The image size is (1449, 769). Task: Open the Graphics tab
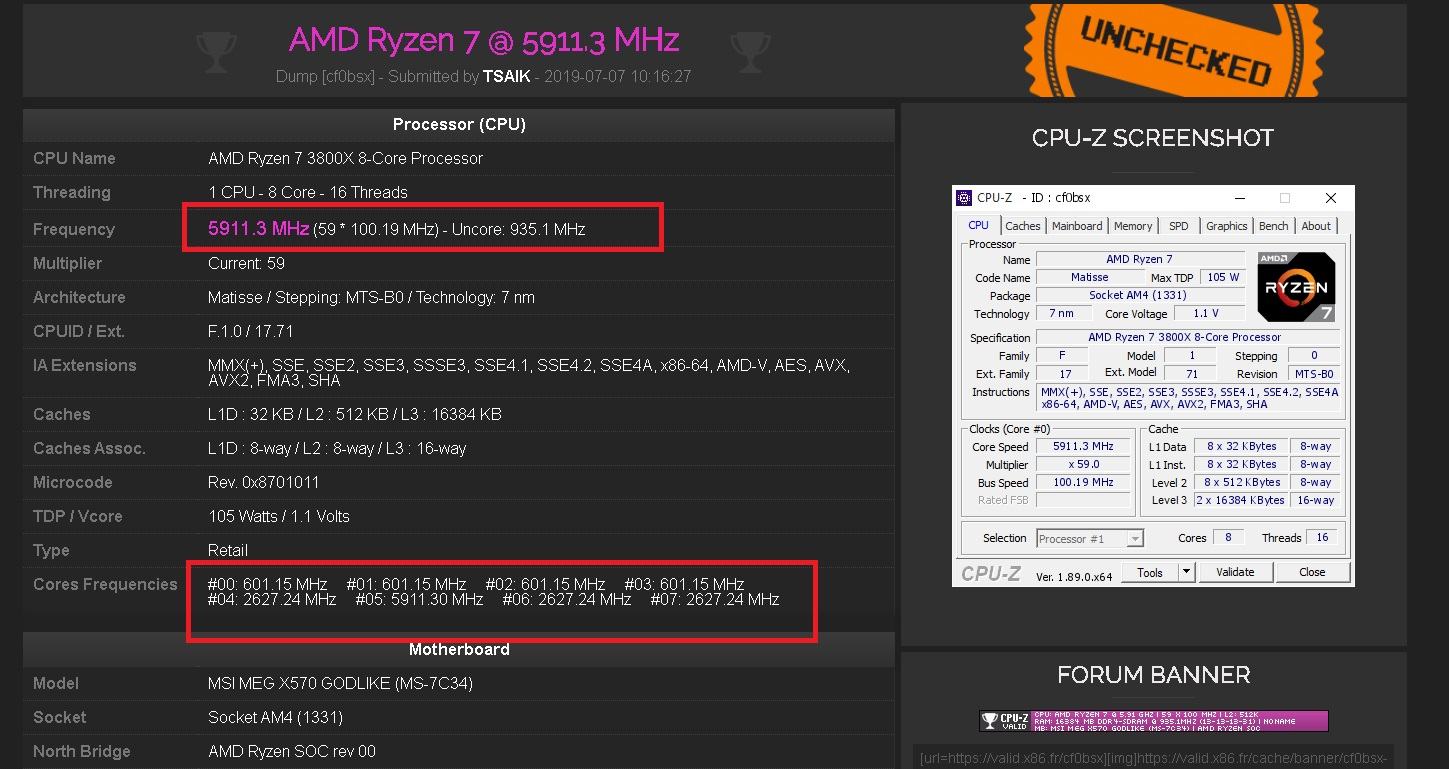point(1226,226)
